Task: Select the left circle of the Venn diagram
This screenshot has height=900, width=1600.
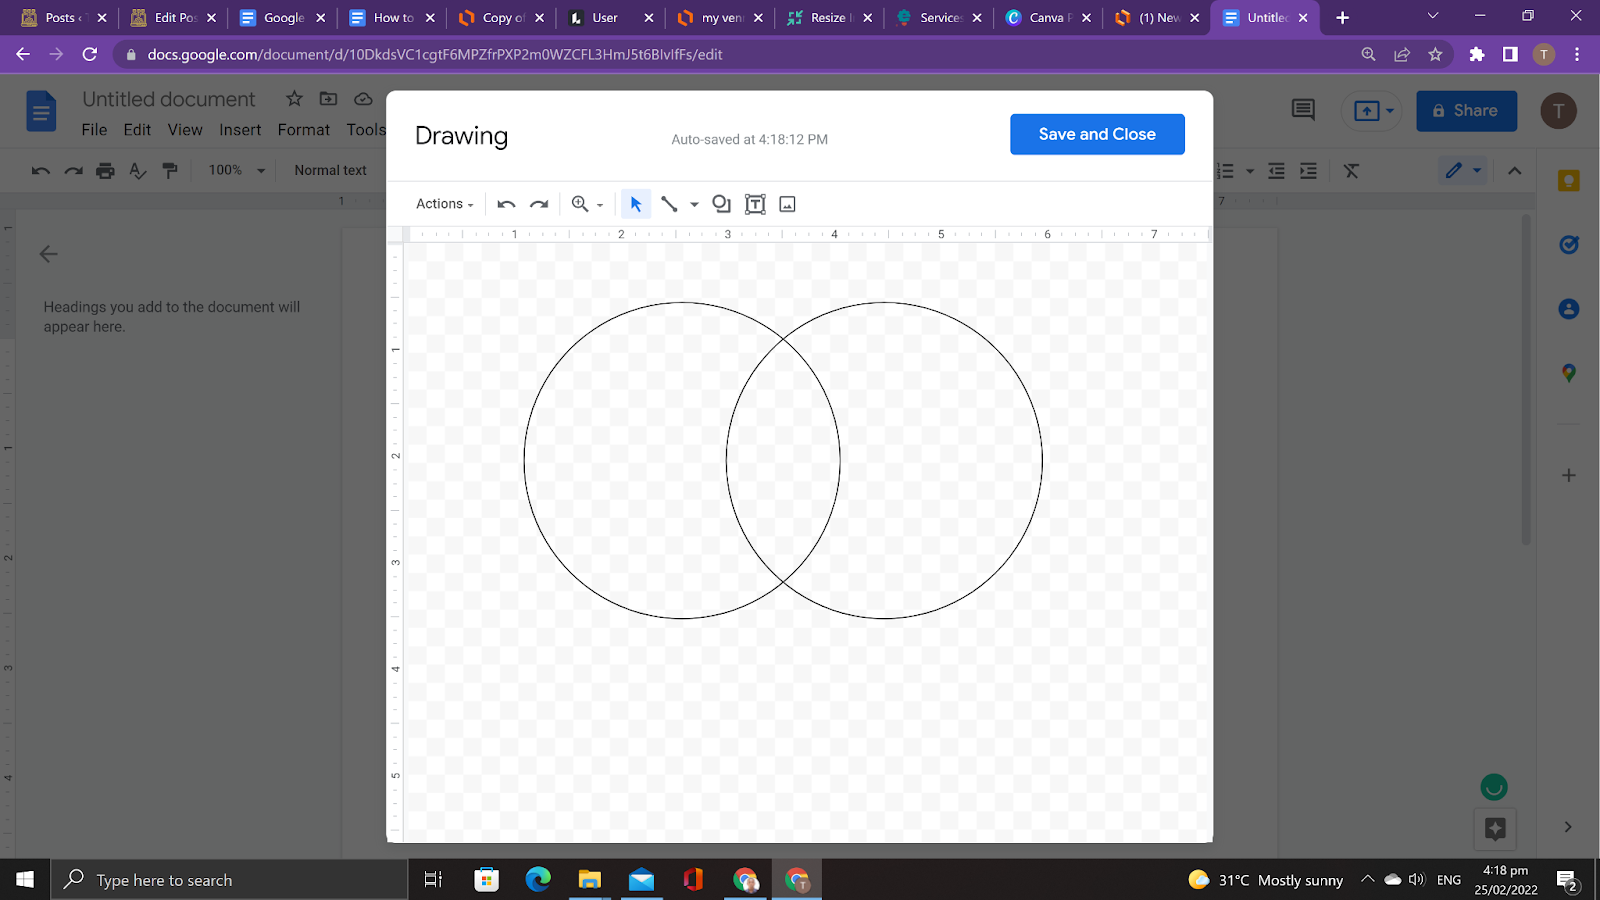Action: click(525, 460)
